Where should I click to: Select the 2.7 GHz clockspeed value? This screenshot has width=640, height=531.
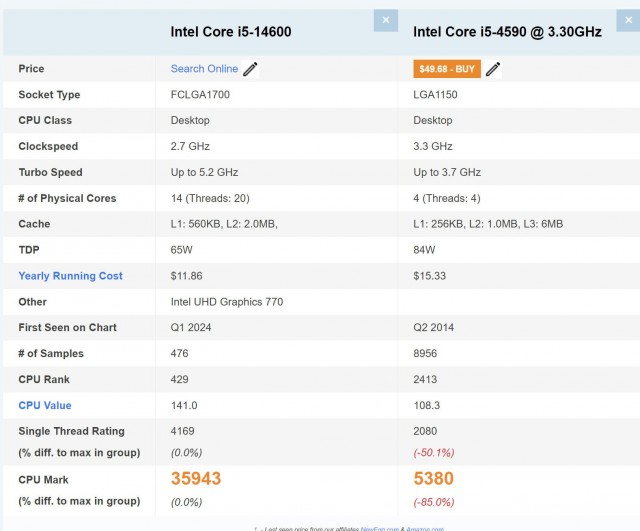coord(190,146)
